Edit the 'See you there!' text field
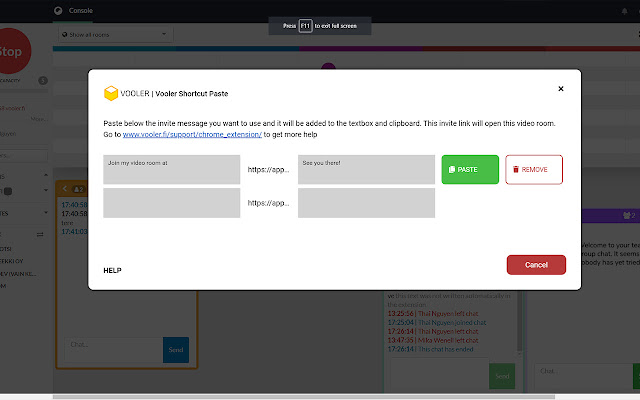This screenshot has height=400, width=640. point(366,169)
